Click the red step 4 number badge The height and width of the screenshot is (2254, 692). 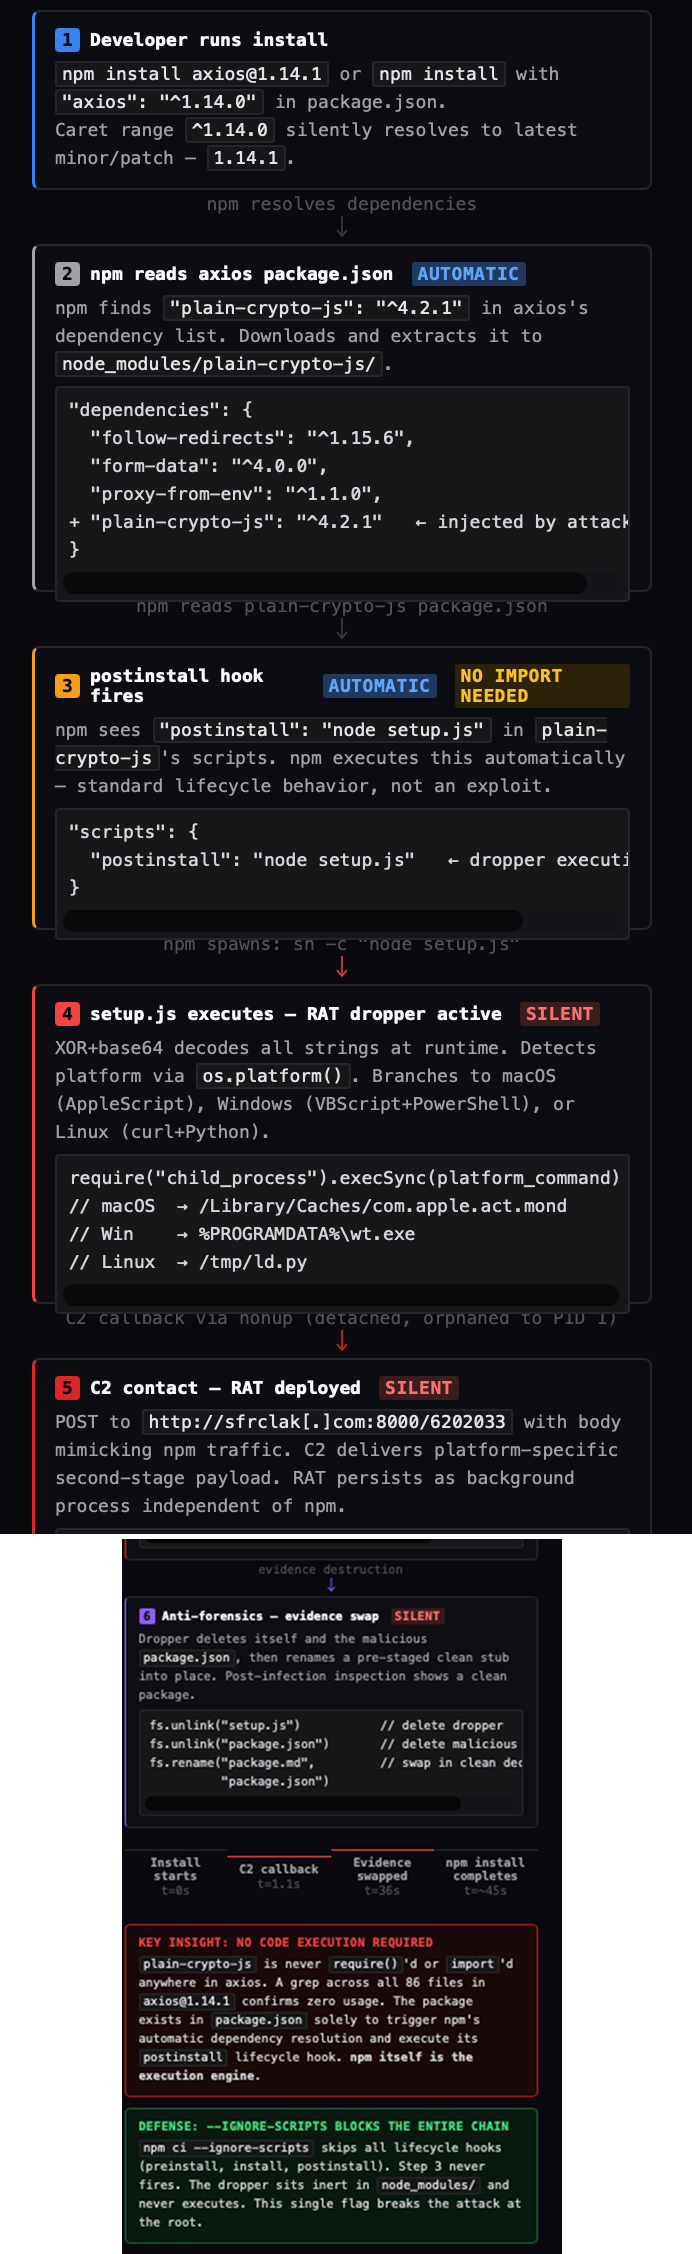(67, 1014)
